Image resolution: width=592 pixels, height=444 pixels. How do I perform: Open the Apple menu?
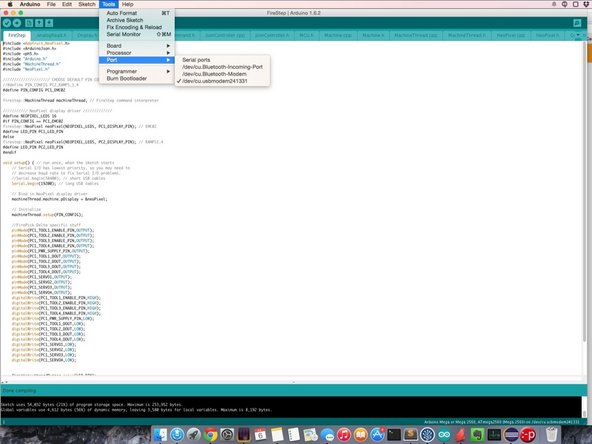(10, 4)
